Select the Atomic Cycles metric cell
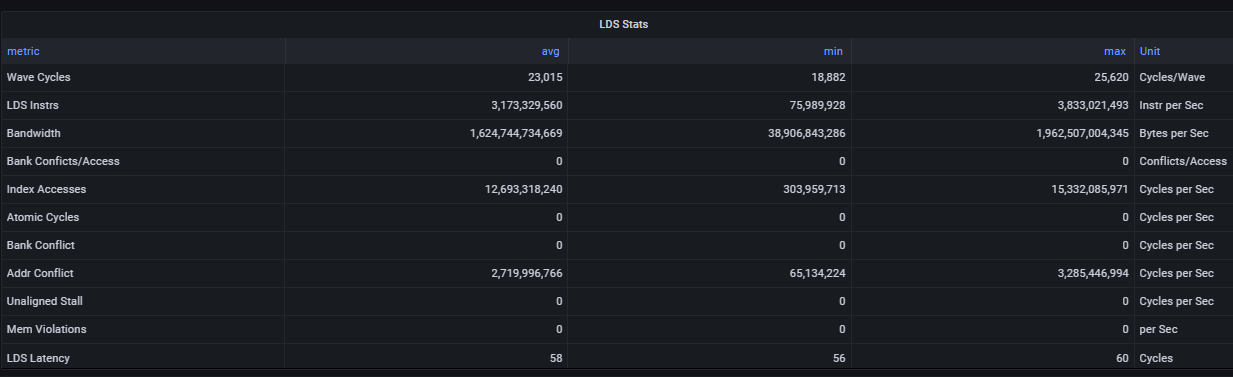 [x=143, y=217]
